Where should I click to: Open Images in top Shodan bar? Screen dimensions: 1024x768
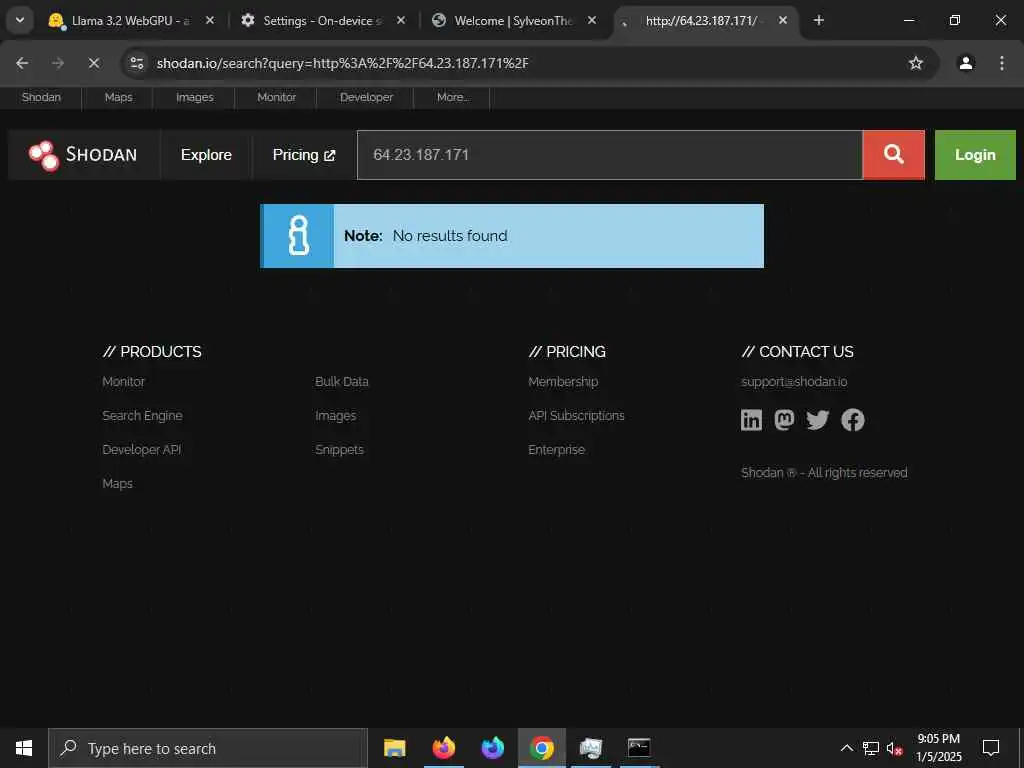click(195, 97)
